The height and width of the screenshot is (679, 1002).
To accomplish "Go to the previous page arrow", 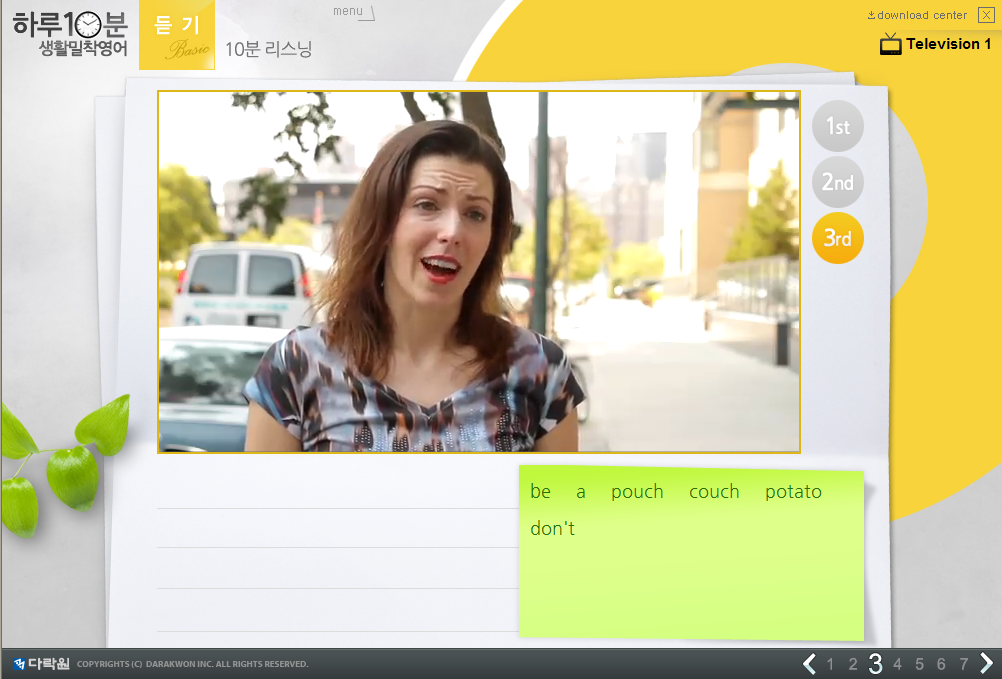I will [809, 663].
